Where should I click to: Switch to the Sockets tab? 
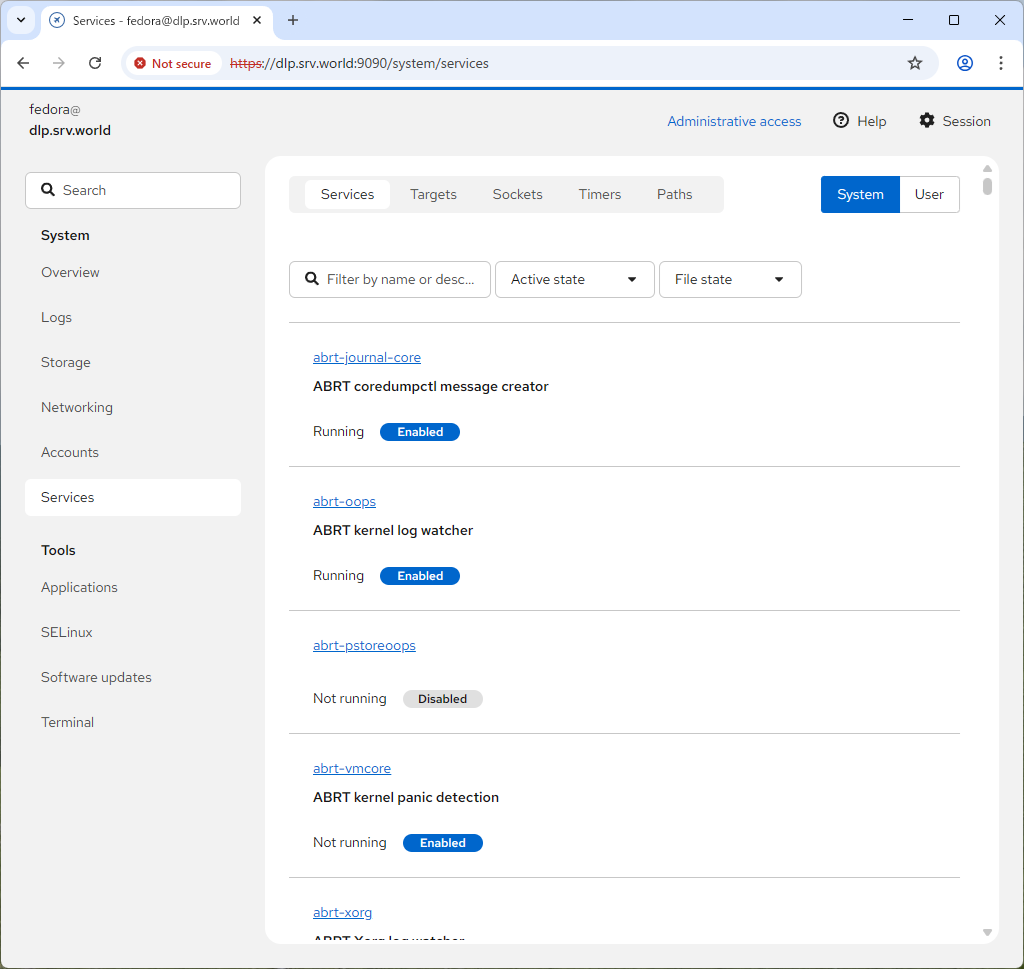click(x=517, y=195)
